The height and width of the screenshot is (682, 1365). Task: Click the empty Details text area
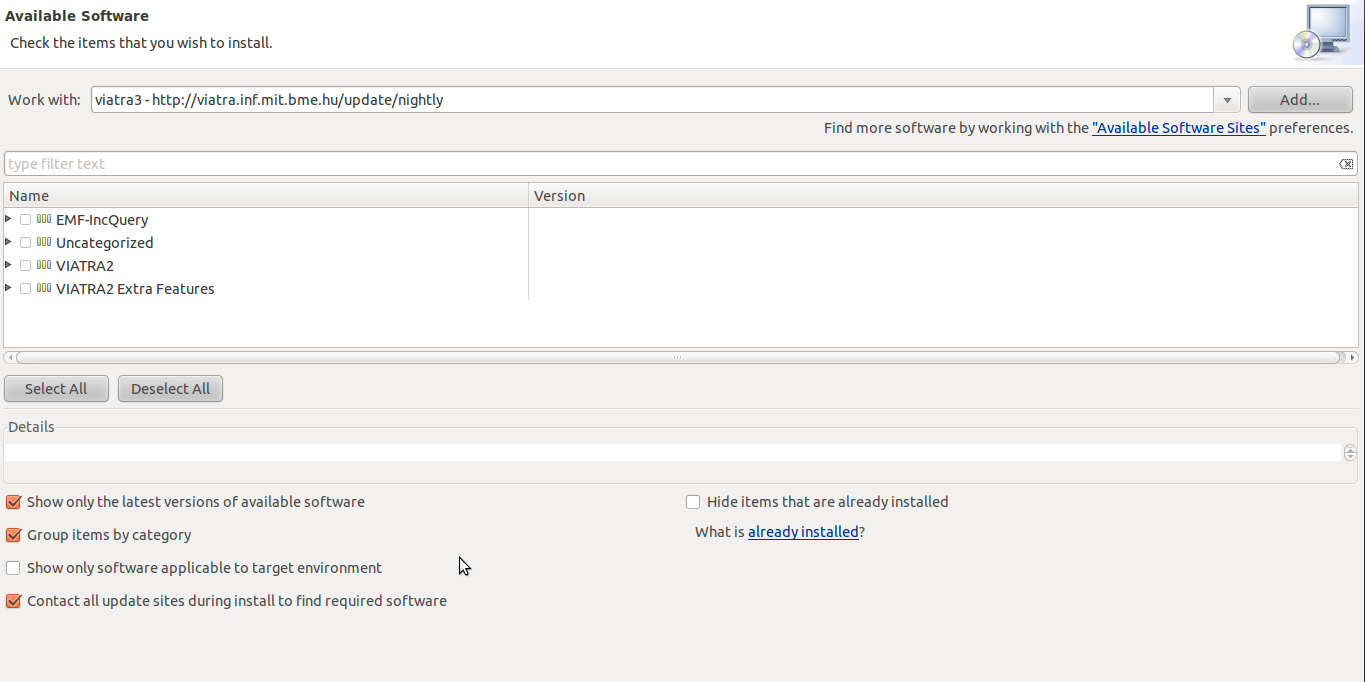[x=672, y=453]
